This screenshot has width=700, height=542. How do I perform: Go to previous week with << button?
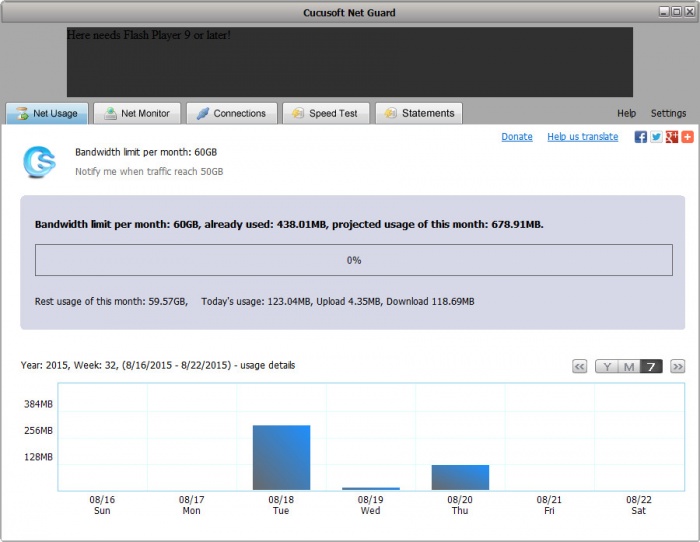pyautogui.click(x=579, y=367)
